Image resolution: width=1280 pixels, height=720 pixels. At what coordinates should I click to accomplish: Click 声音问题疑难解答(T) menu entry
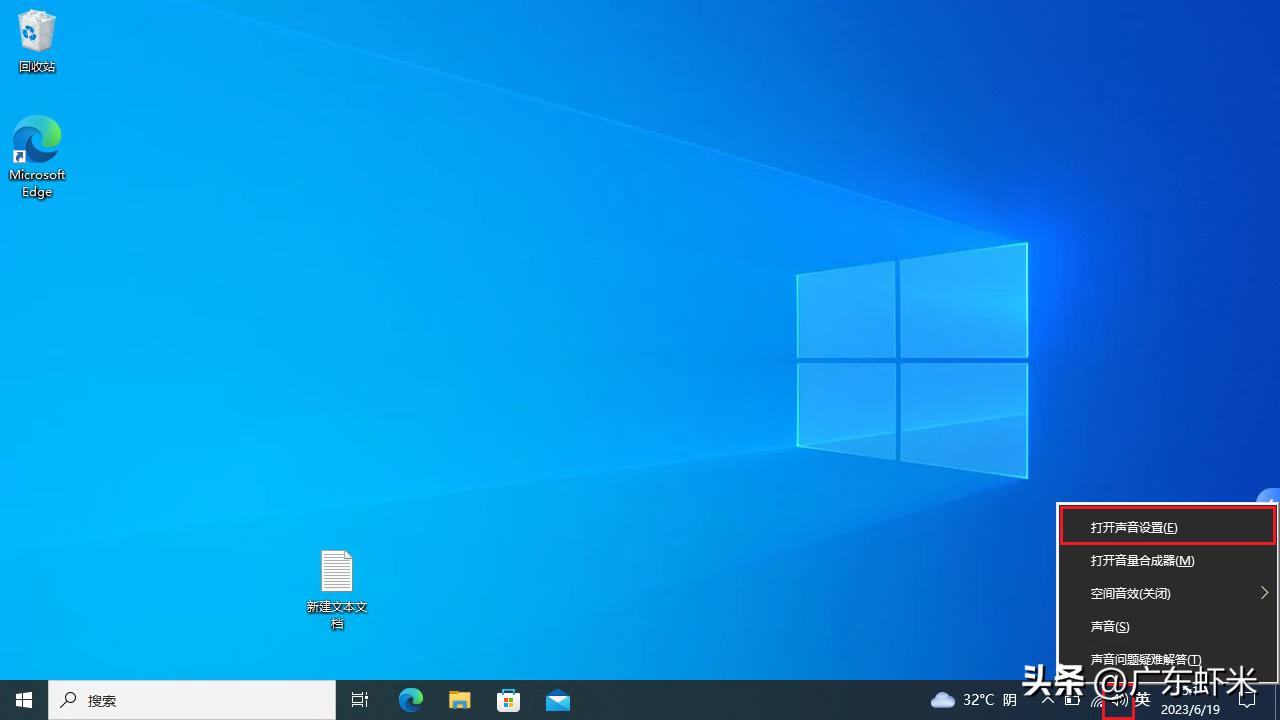pyautogui.click(x=1145, y=659)
